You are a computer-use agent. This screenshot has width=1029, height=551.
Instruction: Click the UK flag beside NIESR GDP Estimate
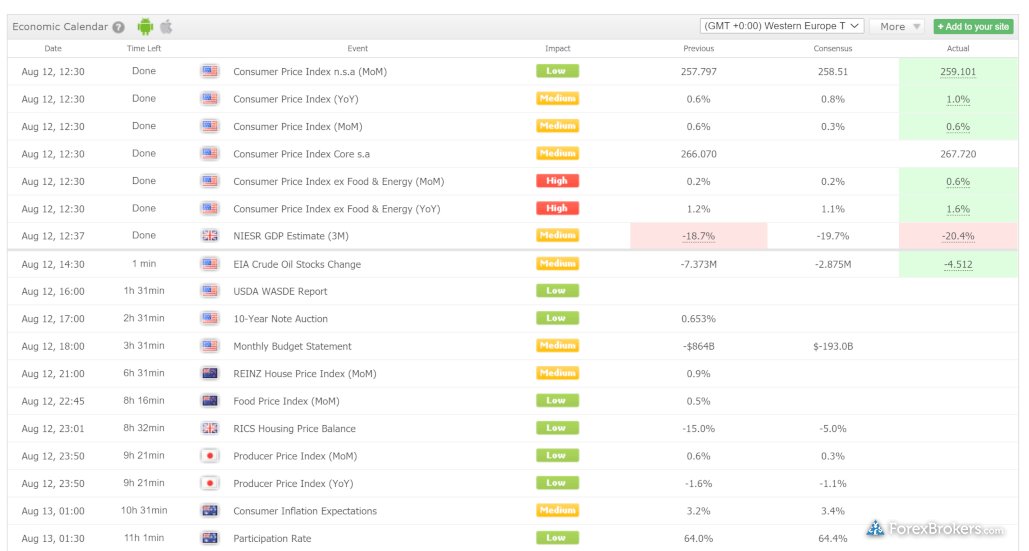pos(210,236)
